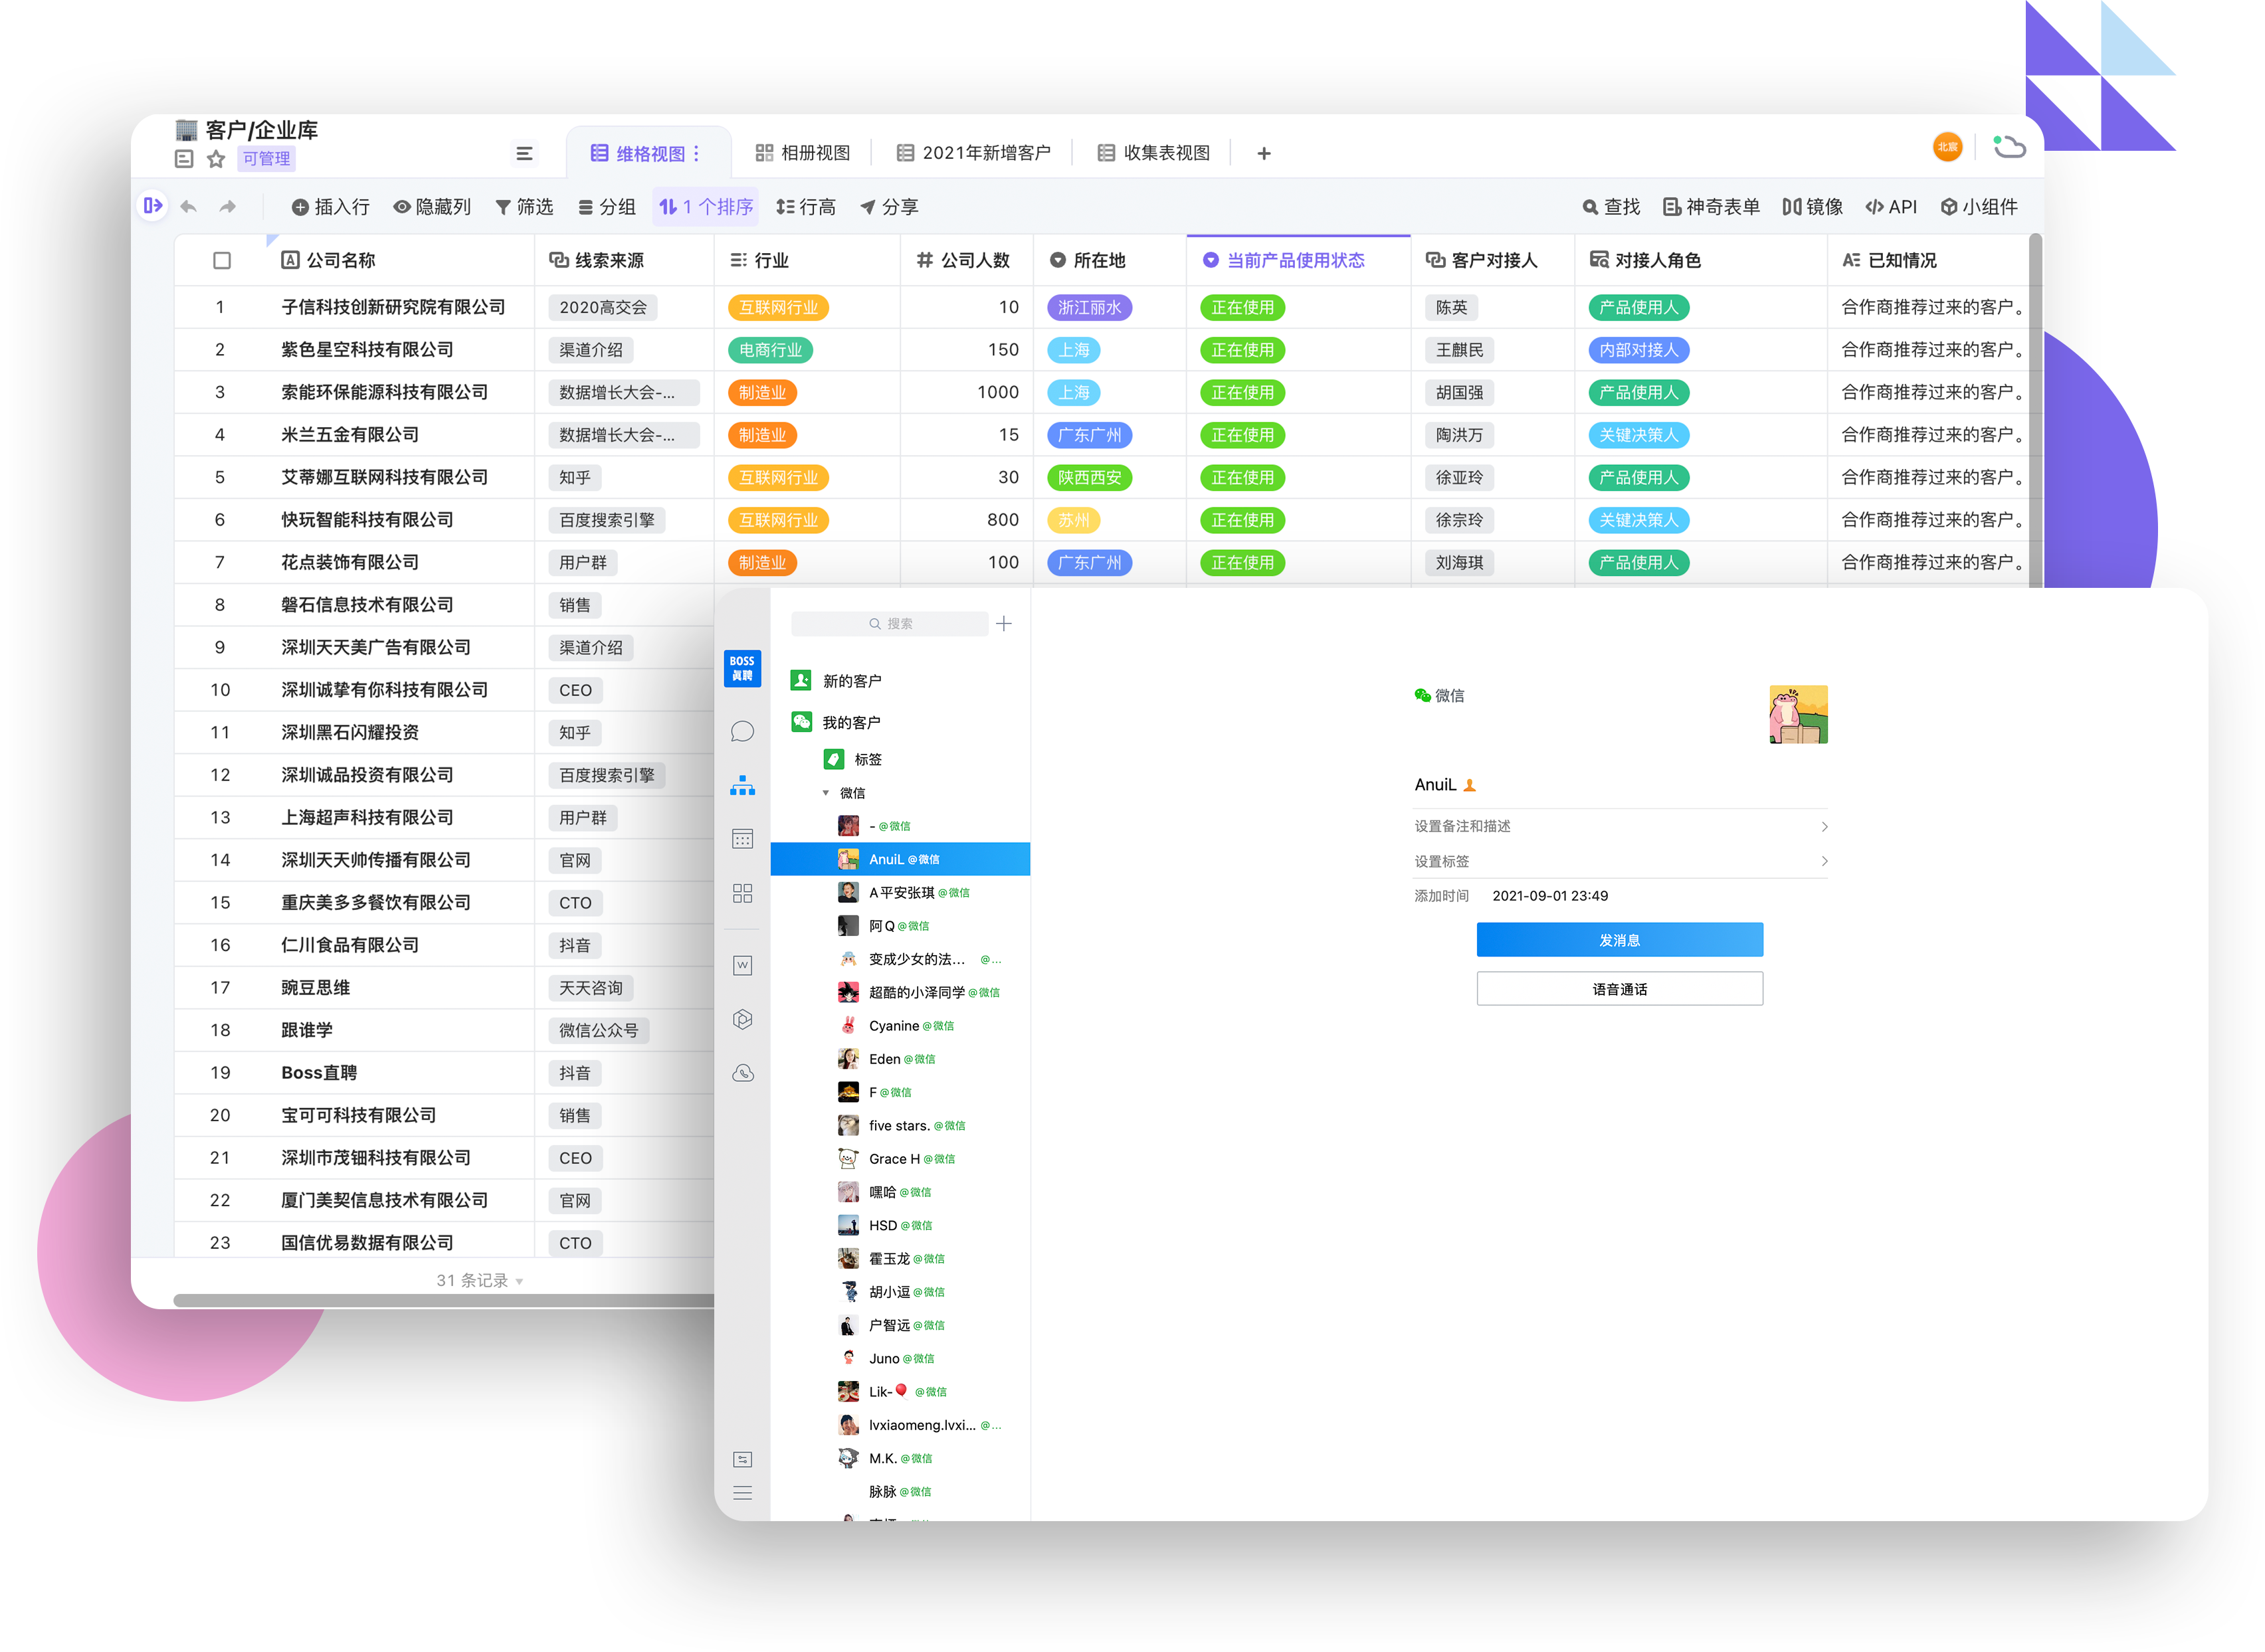Collapse the 微信 tree group arrow
The height and width of the screenshot is (1652, 2265).
(826, 793)
